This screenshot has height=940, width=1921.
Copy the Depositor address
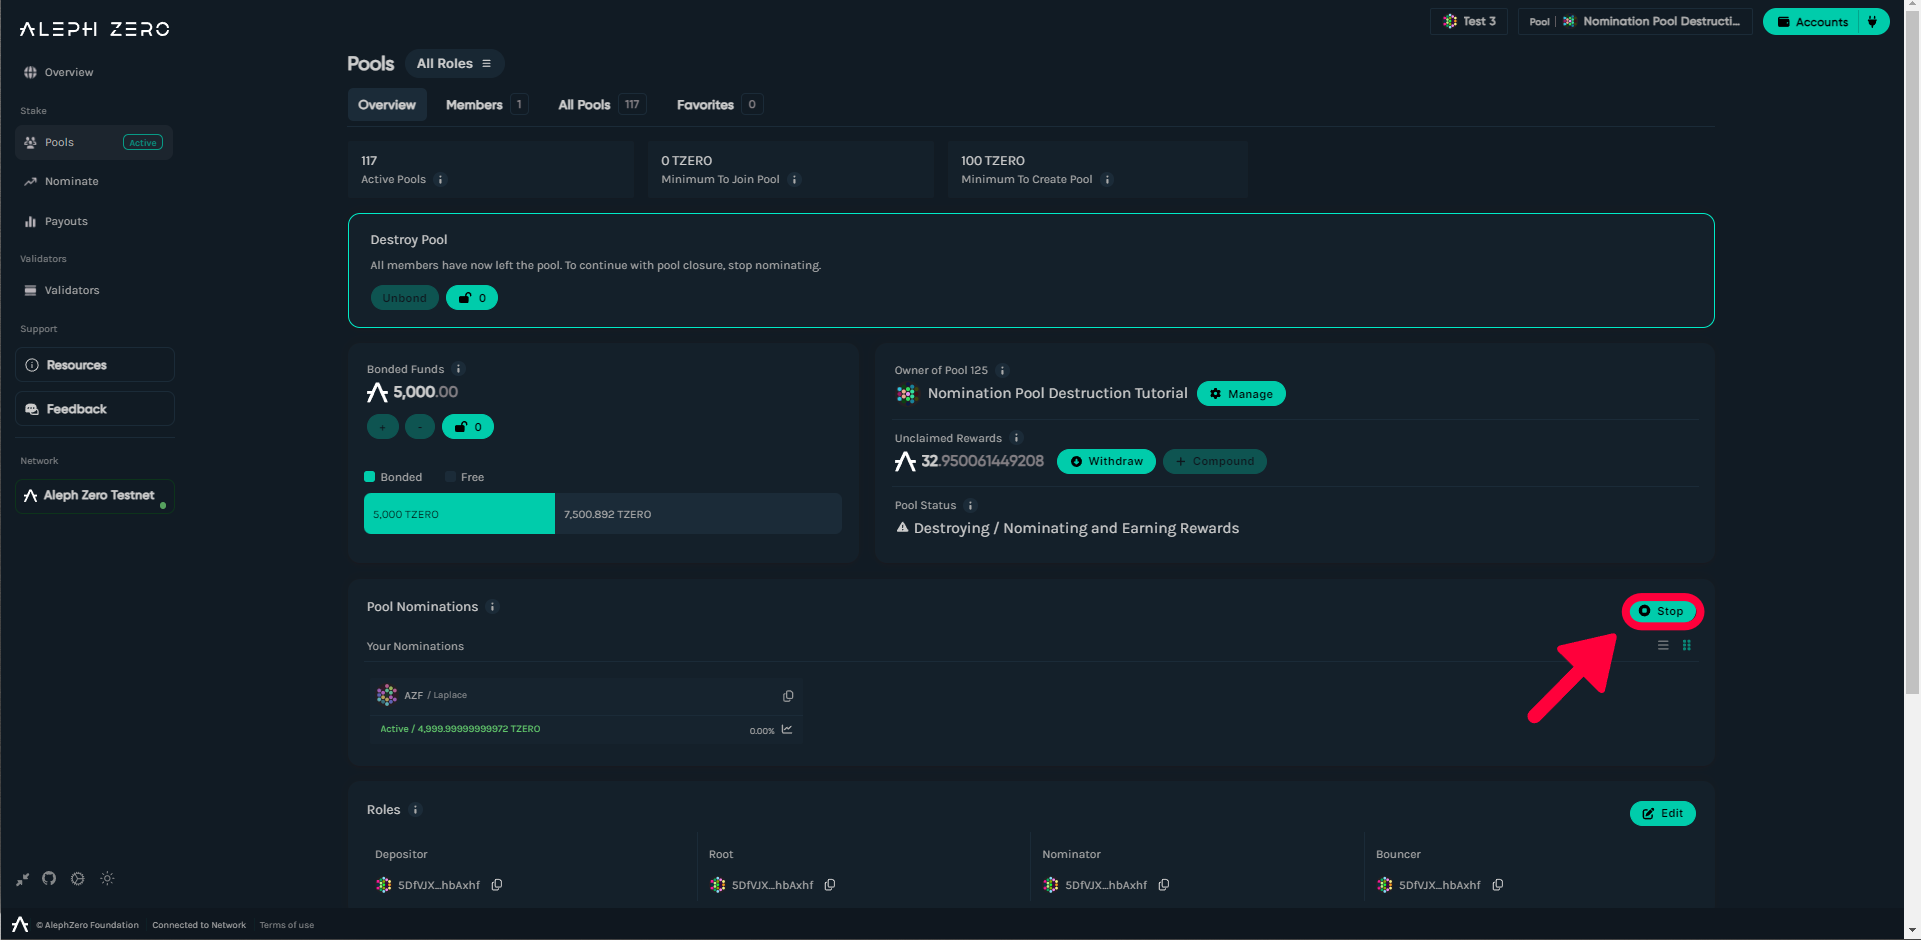(497, 885)
